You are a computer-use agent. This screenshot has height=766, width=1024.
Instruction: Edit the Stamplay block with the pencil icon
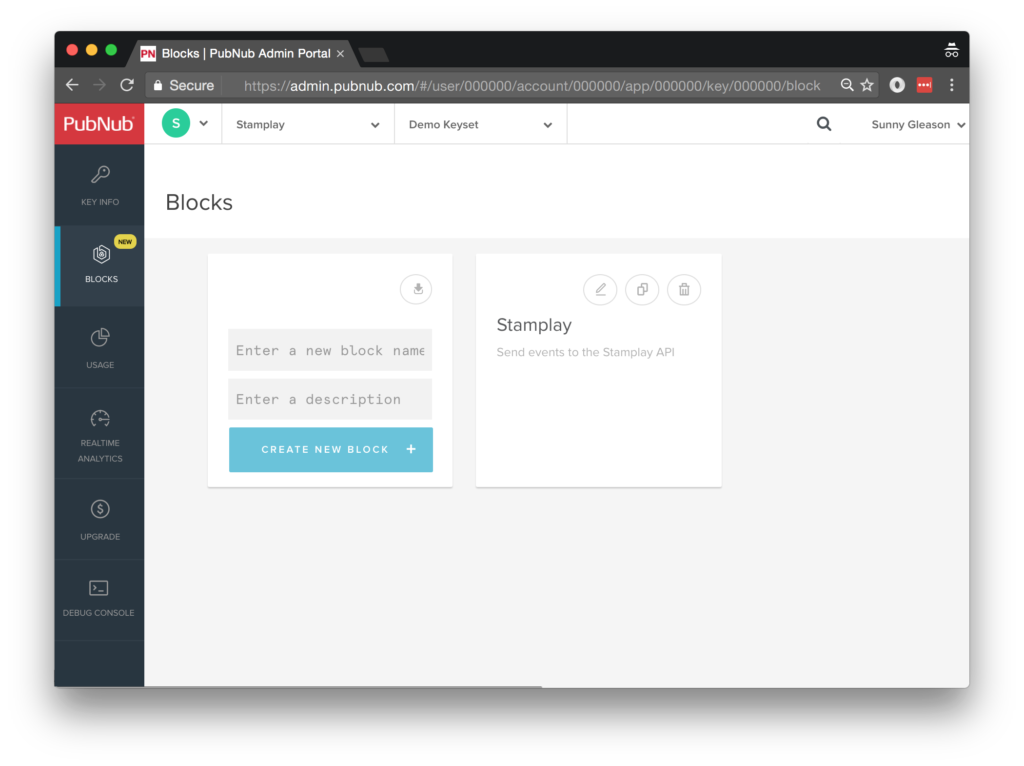click(600, 289)
